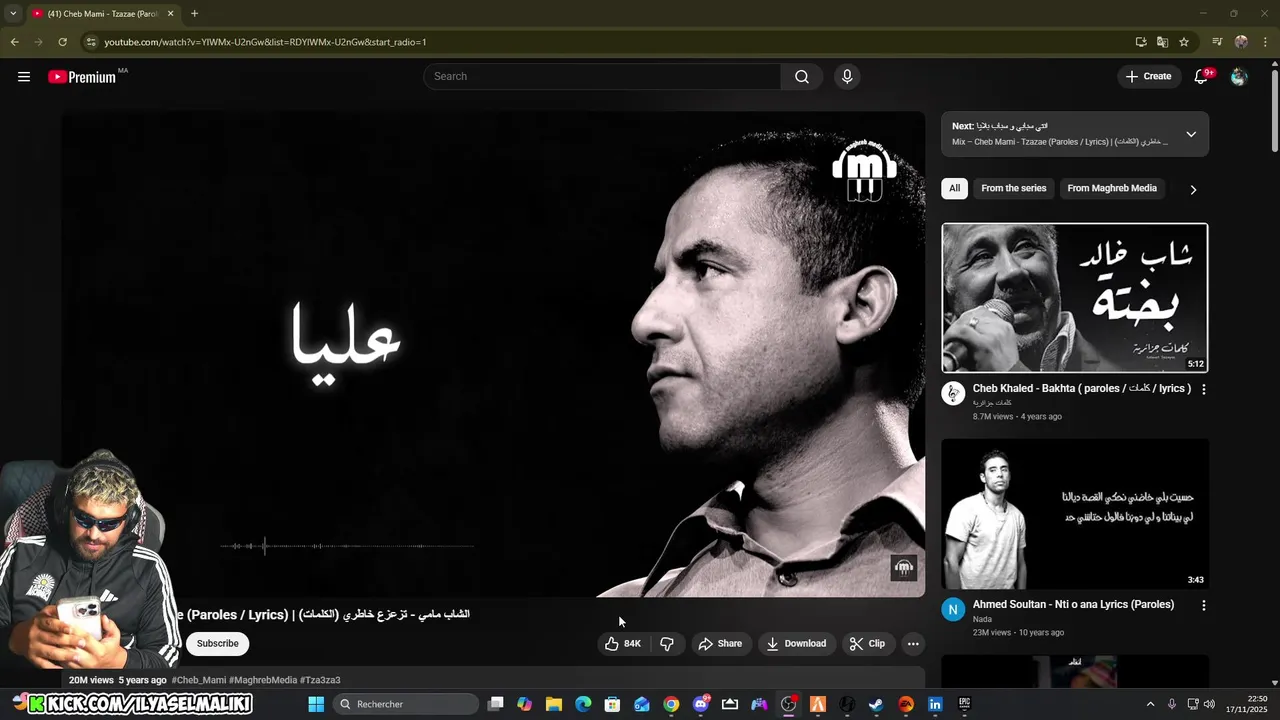Translate this page icon
Viewport: 1280px width, 720px height.
click(x=1162, y=42)
